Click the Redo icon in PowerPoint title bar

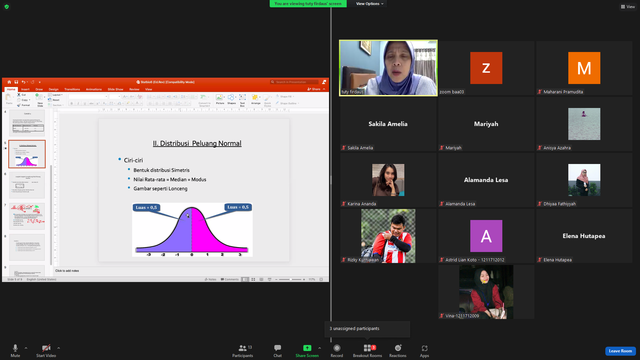click(33, 82)
